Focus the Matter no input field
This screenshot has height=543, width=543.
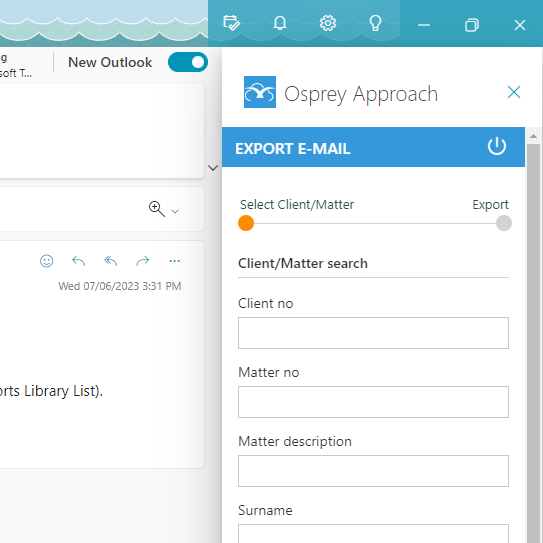click(x=373, y=402)
